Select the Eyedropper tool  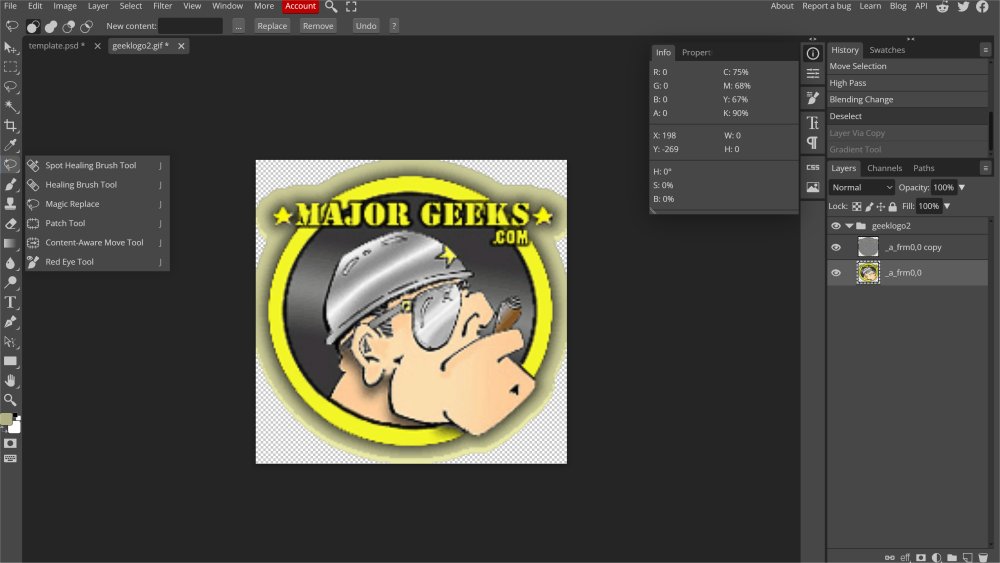click(10, 145)
